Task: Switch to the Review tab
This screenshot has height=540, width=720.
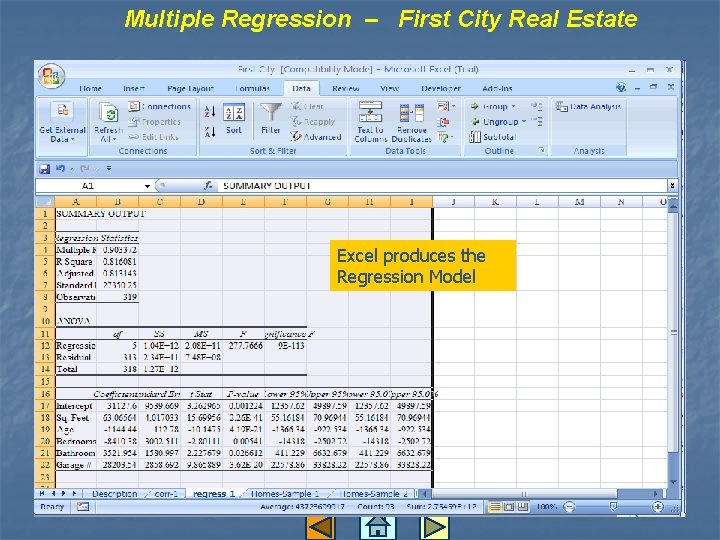Action: tap(345, 88)
